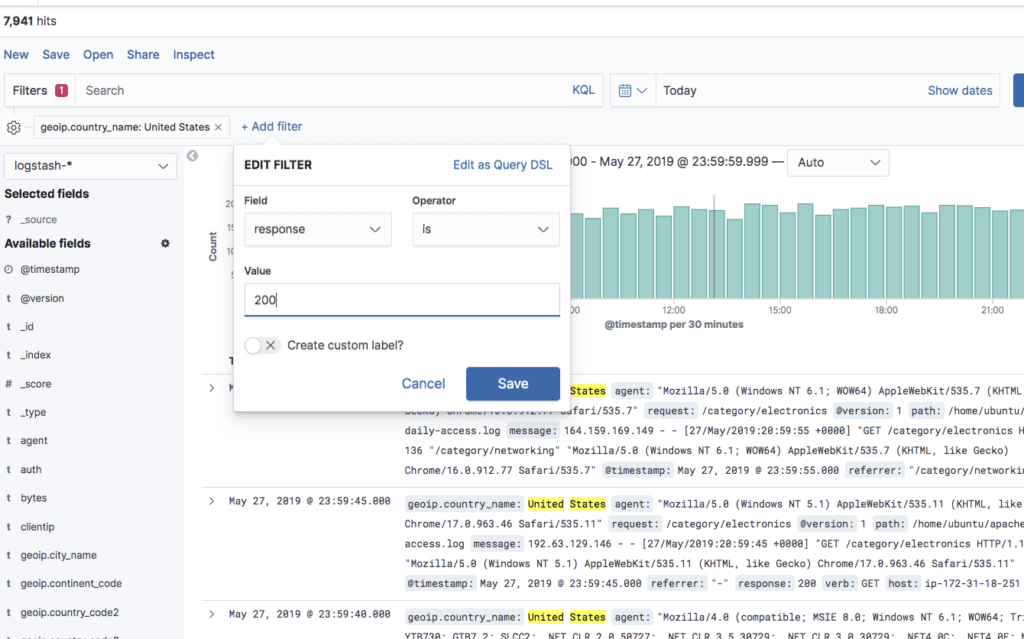Collapse the fields sidebar arrow icon
Screen dimensions: 1024x639
192,156
